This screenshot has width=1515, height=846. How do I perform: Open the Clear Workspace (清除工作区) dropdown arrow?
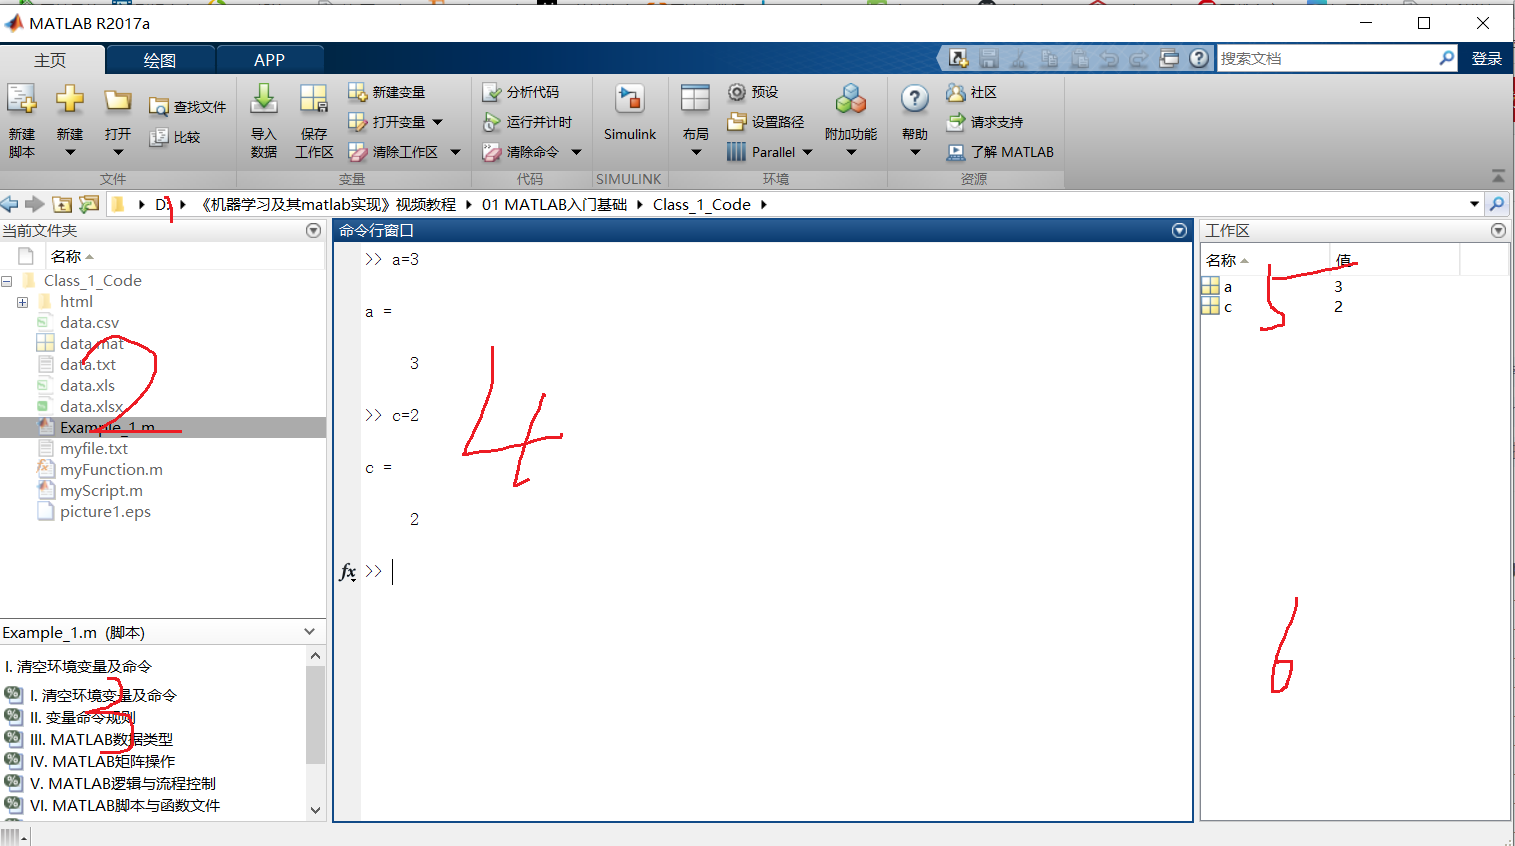click(x=455, y=152)
